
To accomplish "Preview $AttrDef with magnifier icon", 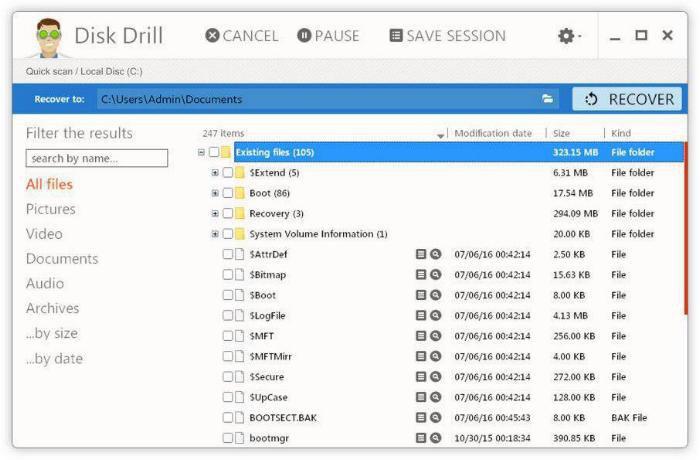I will [x=436, y=254].
